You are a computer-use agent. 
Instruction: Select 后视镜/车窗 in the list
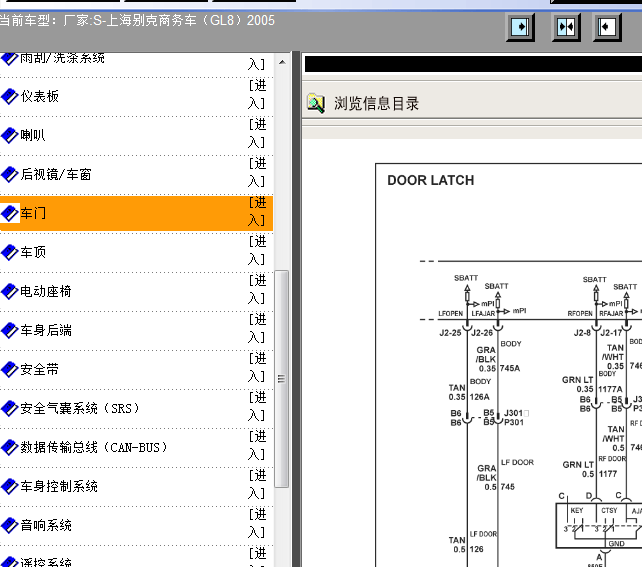[56, 175]
